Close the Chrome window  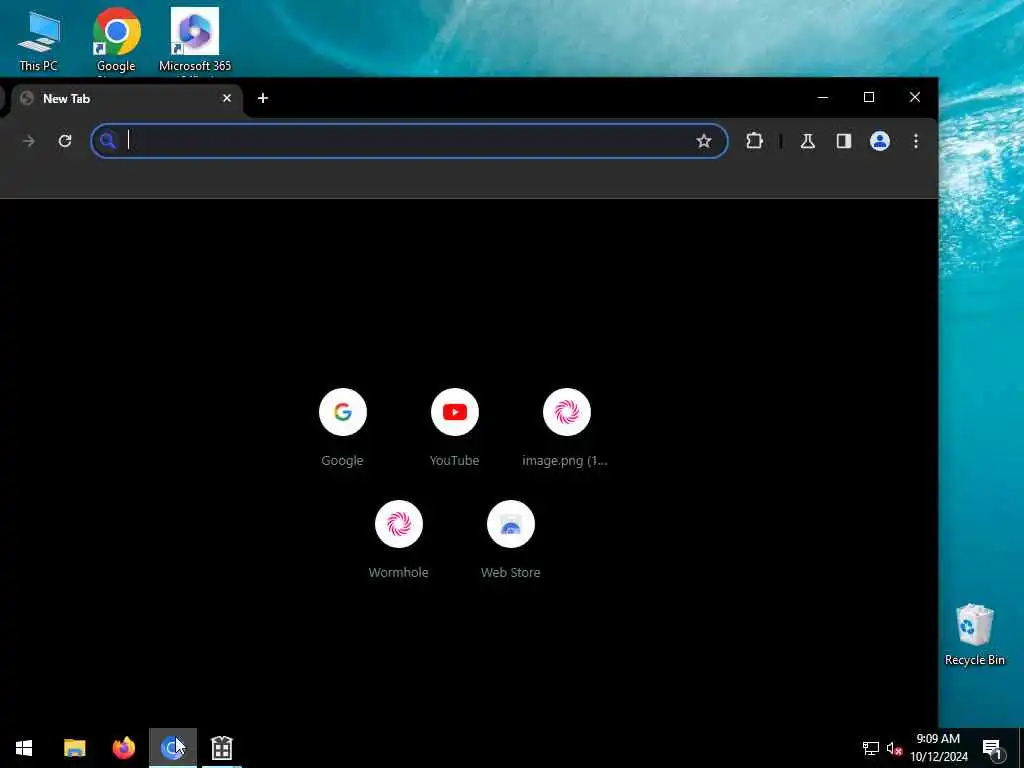(914, 97)
